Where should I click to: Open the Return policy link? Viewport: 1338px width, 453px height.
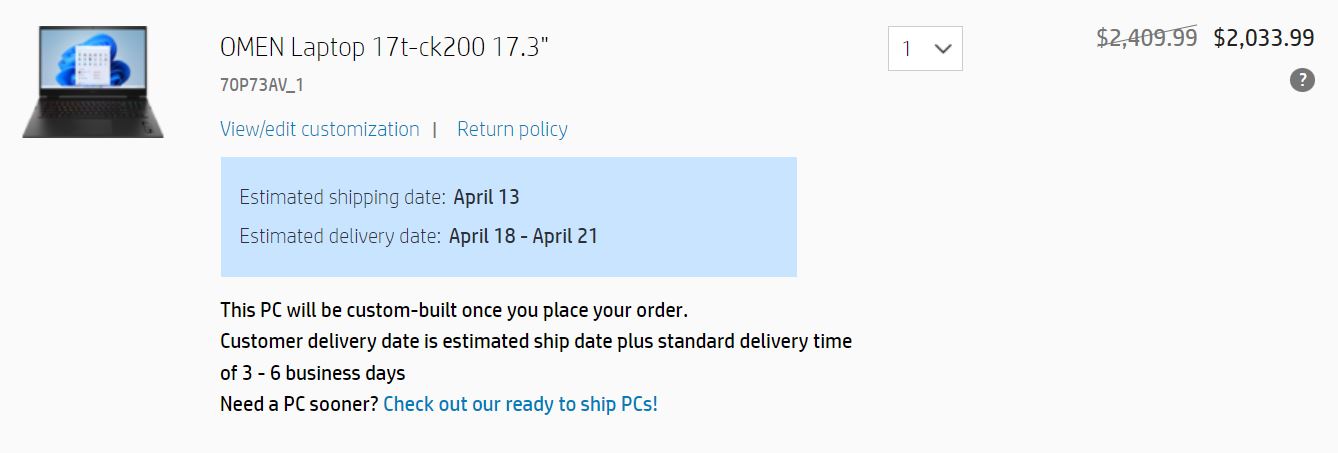(x=512, y=129)
